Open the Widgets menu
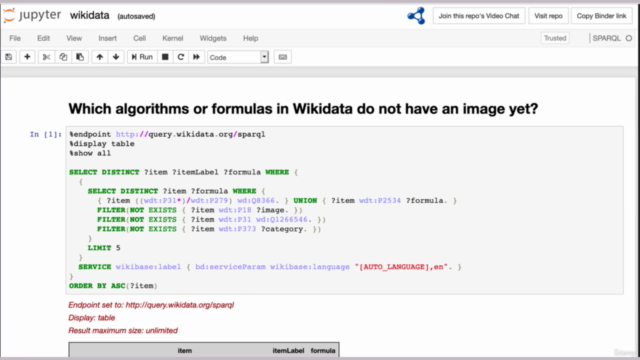This screenshot has width=640, height=360. pos(213,38)
